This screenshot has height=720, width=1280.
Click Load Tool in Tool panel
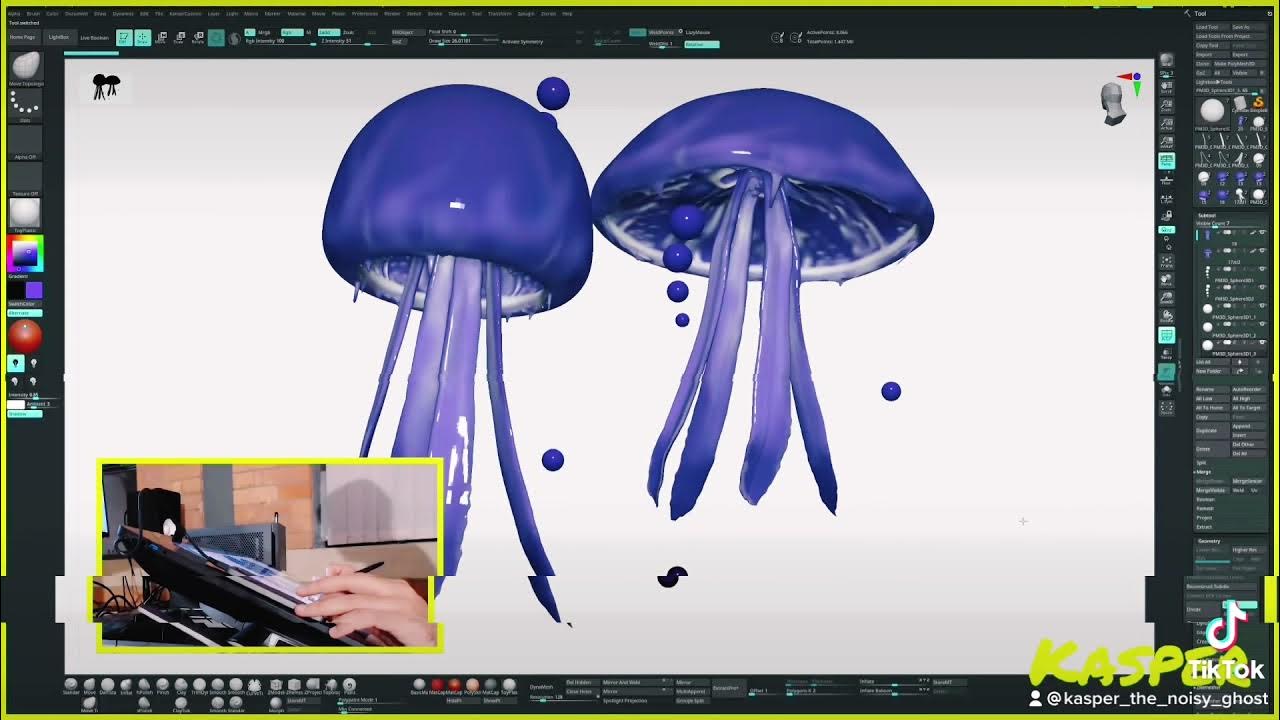[x=1211, y=27]
